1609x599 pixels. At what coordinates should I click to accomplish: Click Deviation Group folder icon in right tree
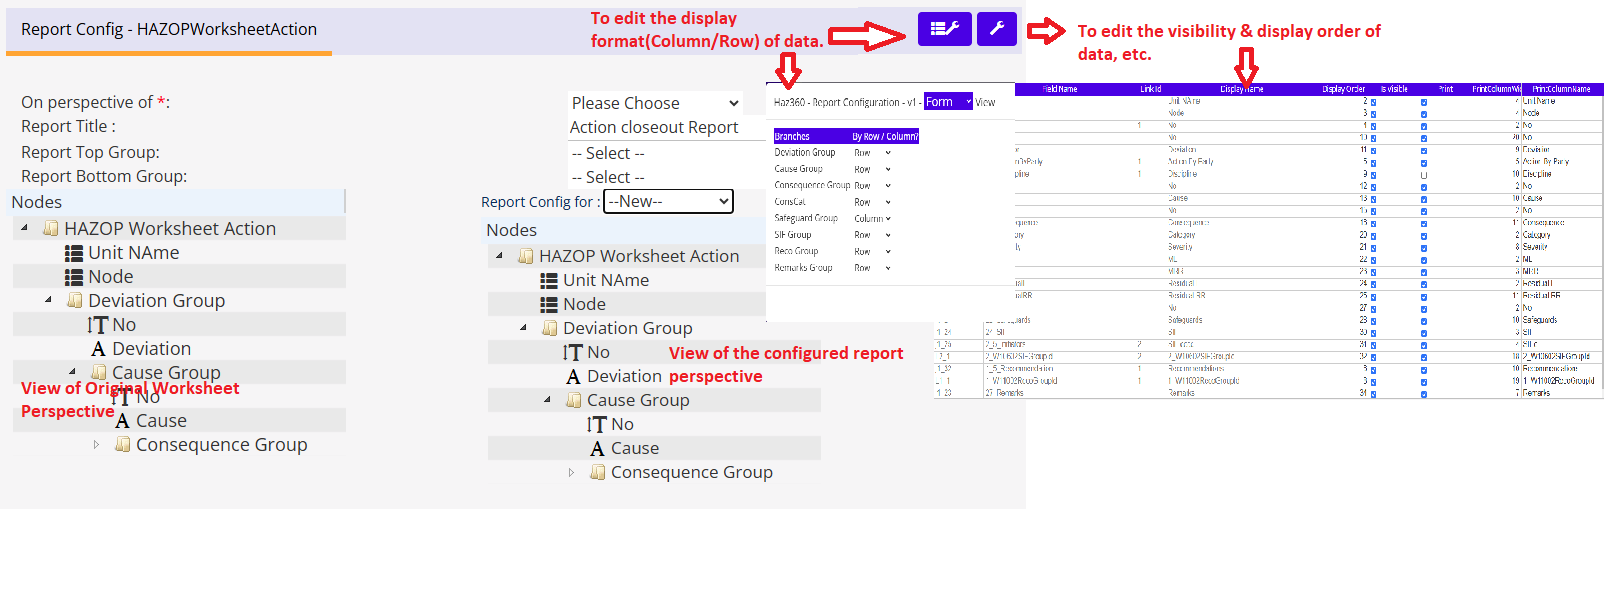click(549, 328)
